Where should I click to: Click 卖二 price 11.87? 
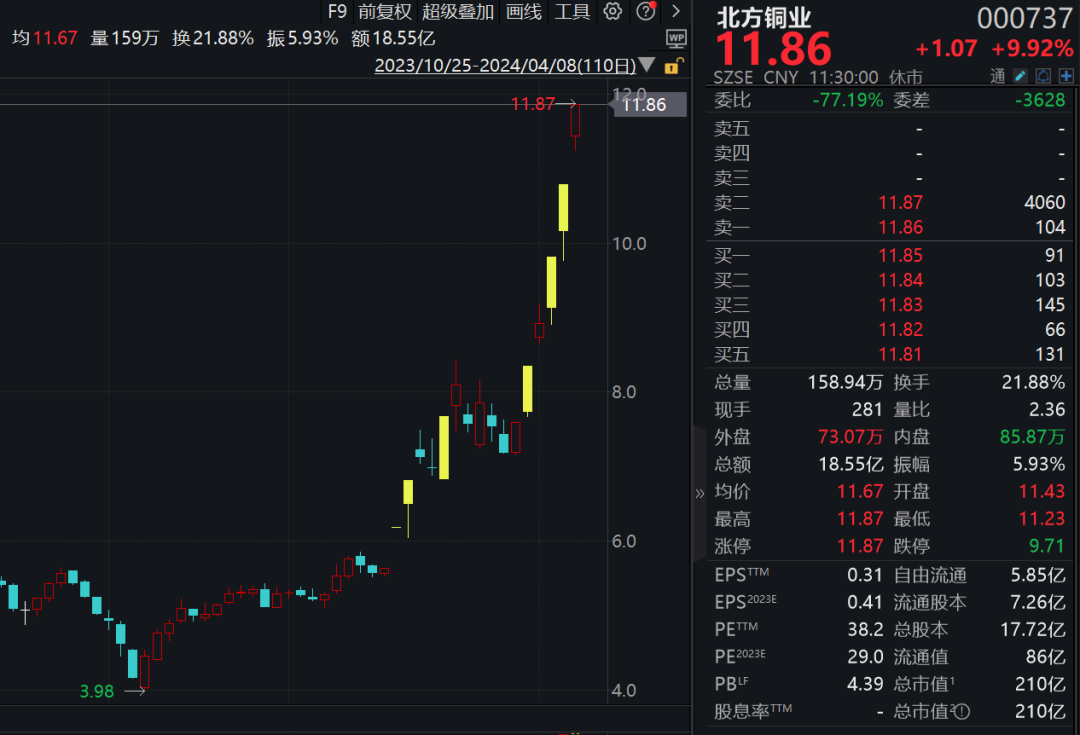[x=900, y=203]
